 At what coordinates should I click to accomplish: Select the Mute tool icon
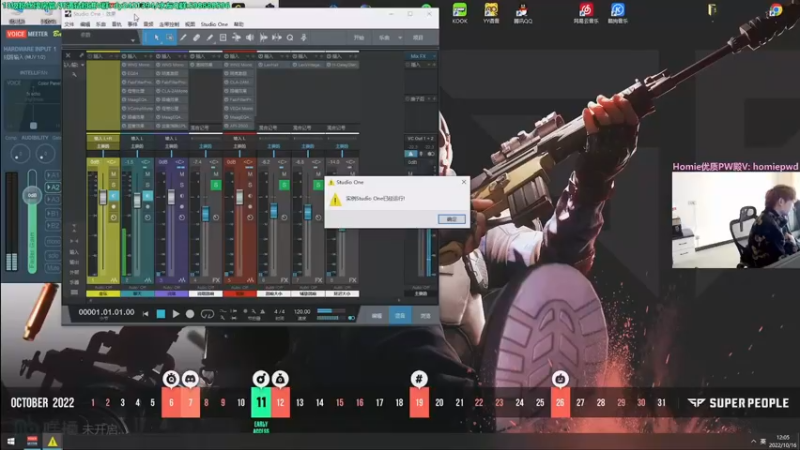tap(223, 38)
